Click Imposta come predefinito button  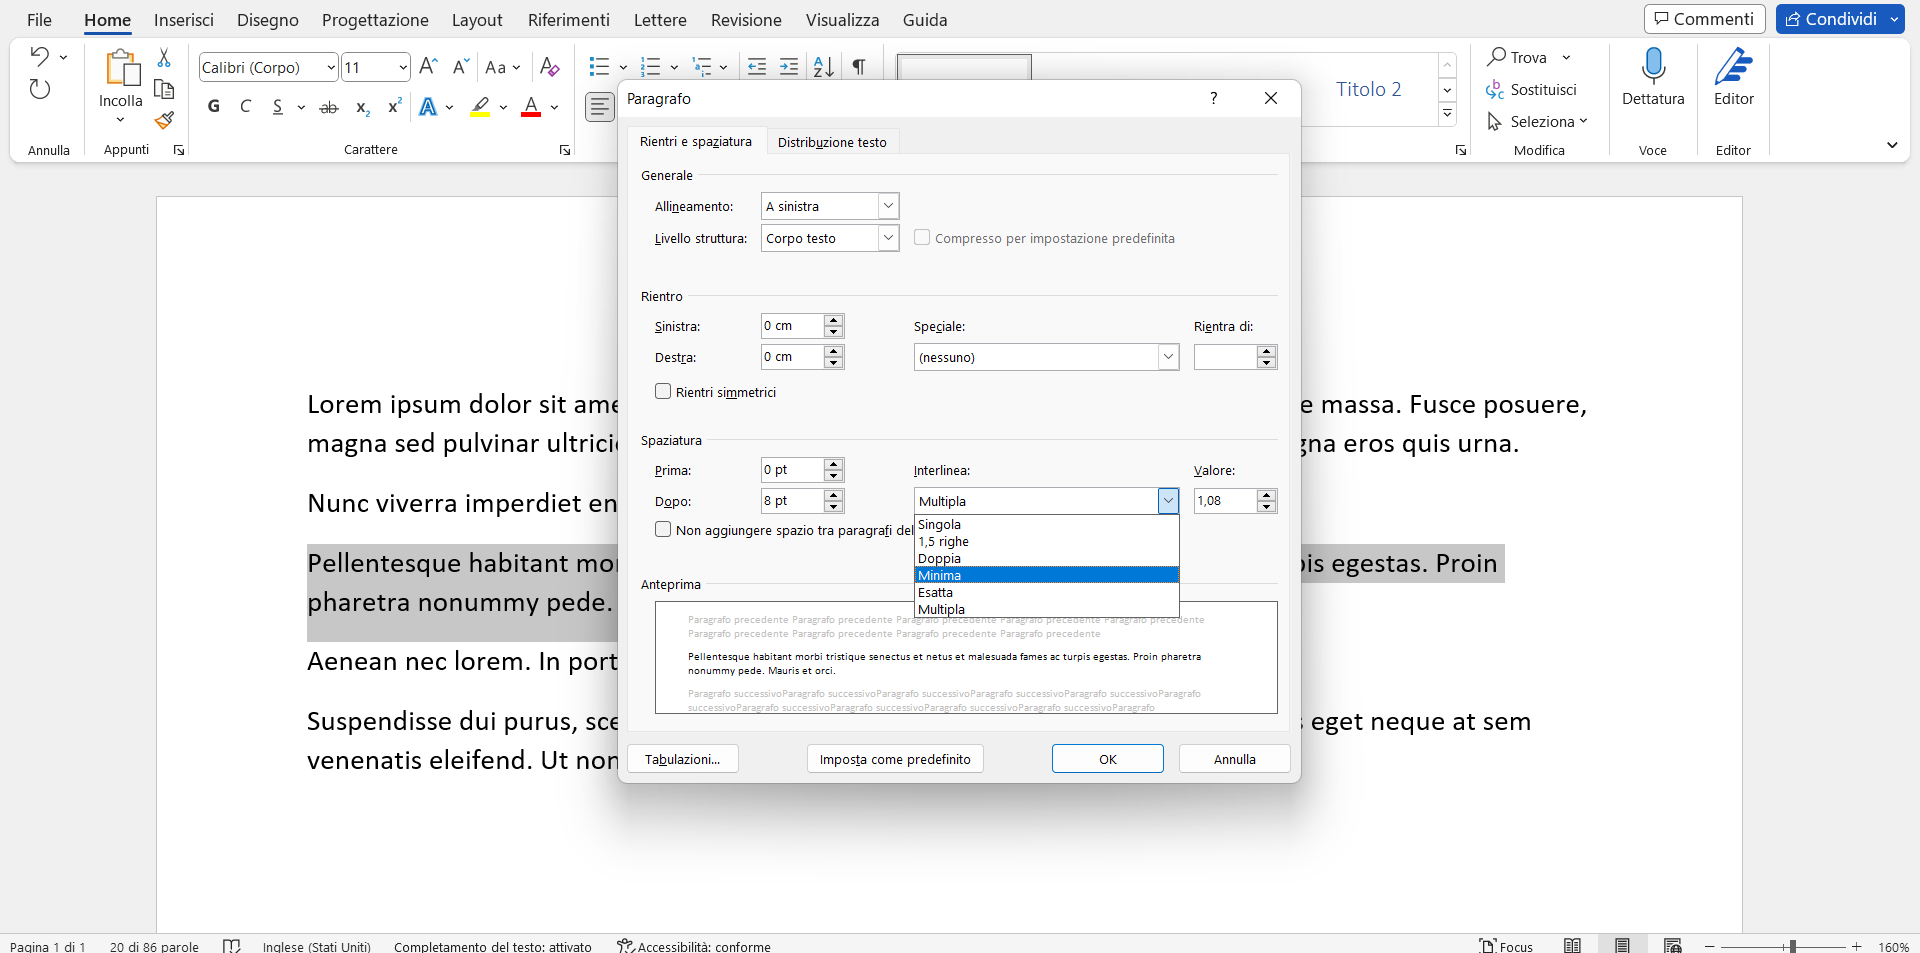[895, 759]
